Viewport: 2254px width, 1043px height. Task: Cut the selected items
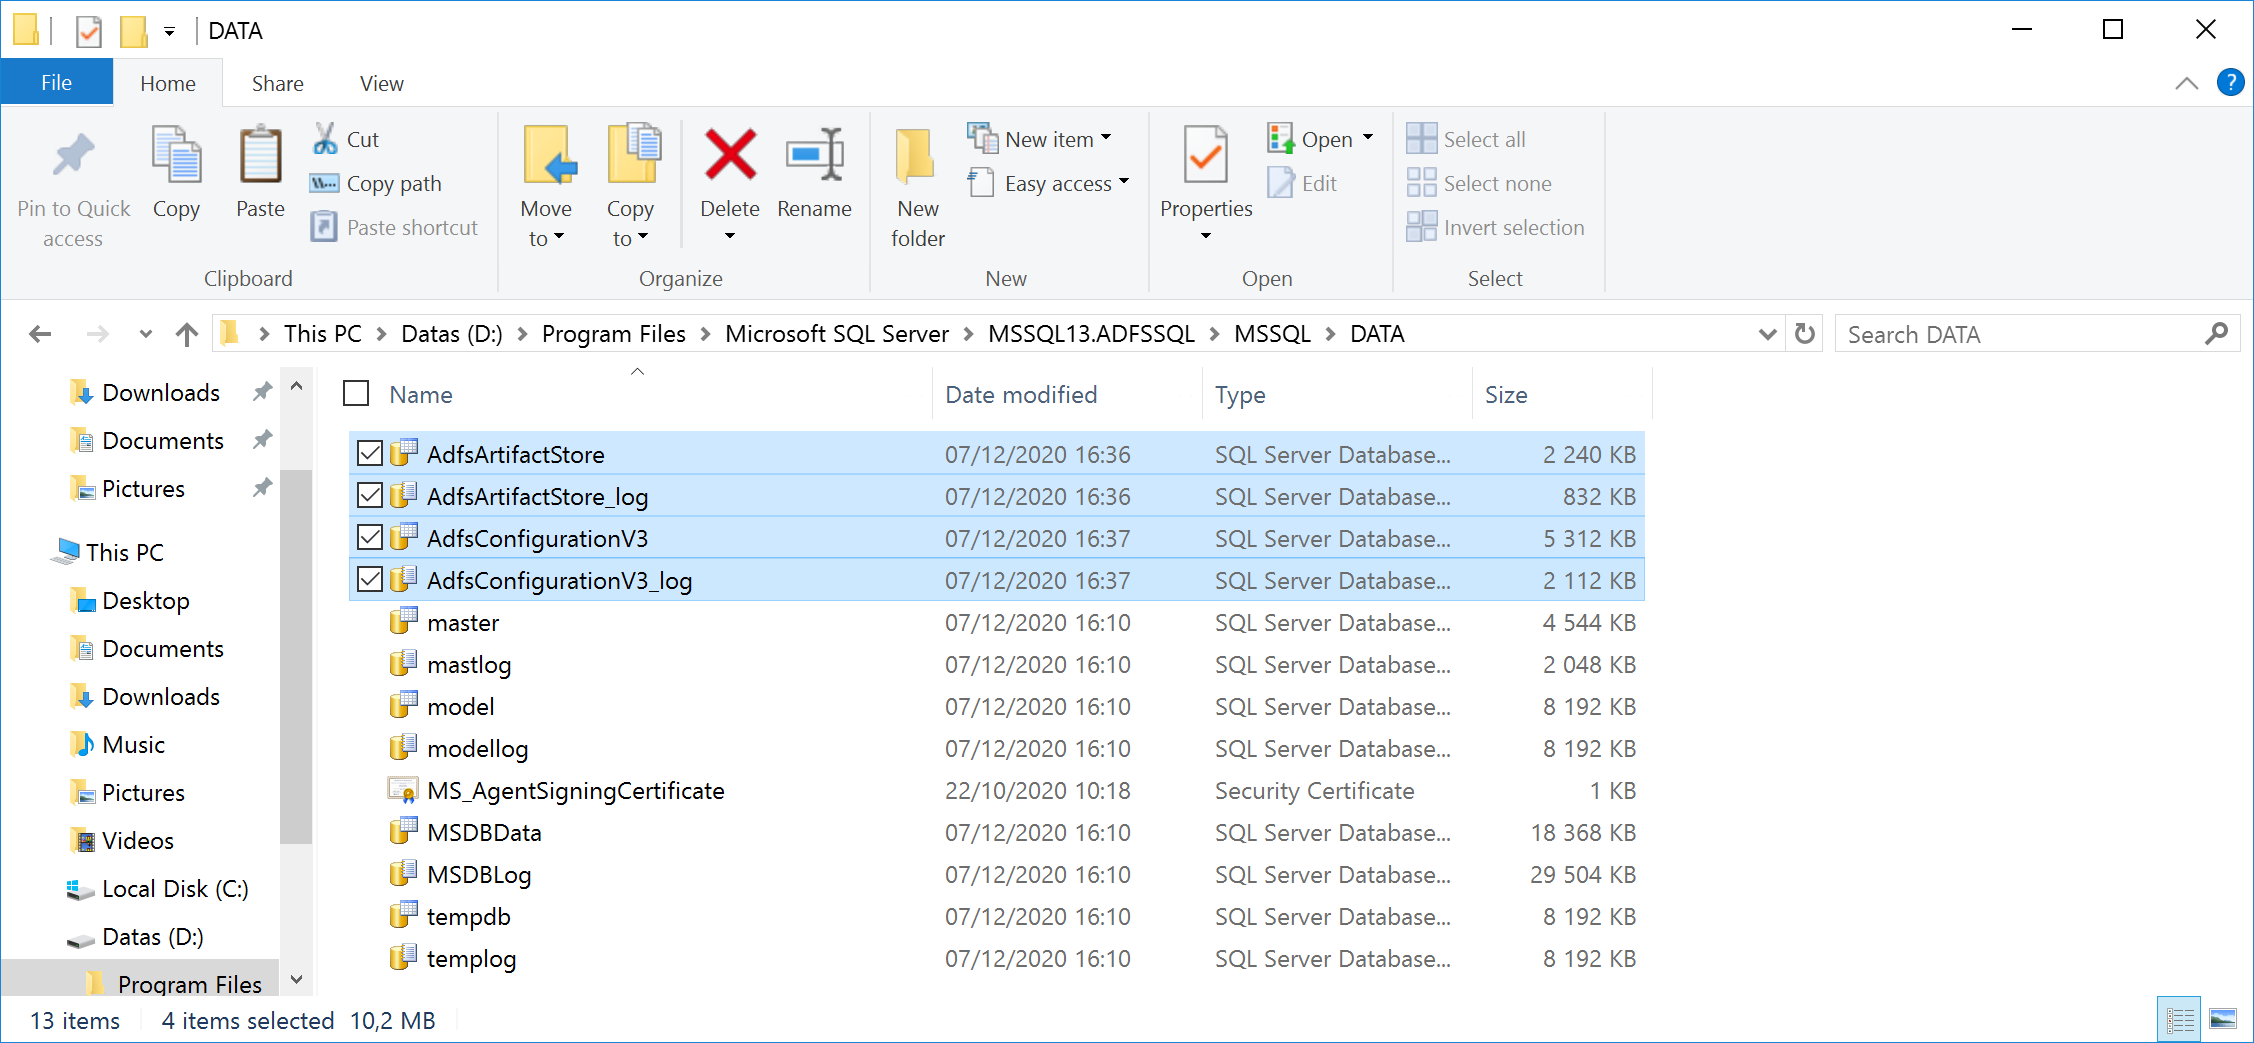344,138
